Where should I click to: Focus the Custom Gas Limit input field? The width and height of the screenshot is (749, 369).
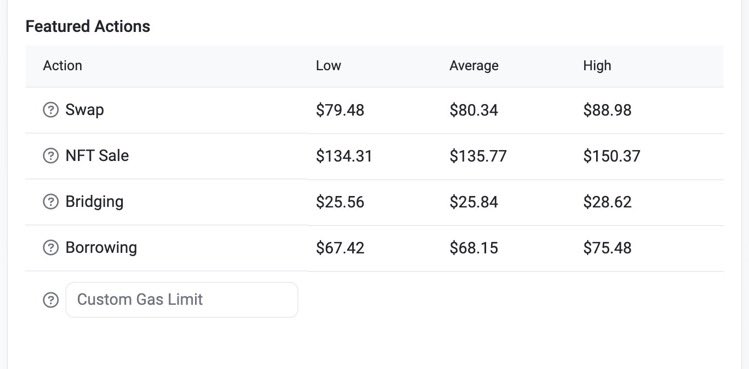pos(182,300)
